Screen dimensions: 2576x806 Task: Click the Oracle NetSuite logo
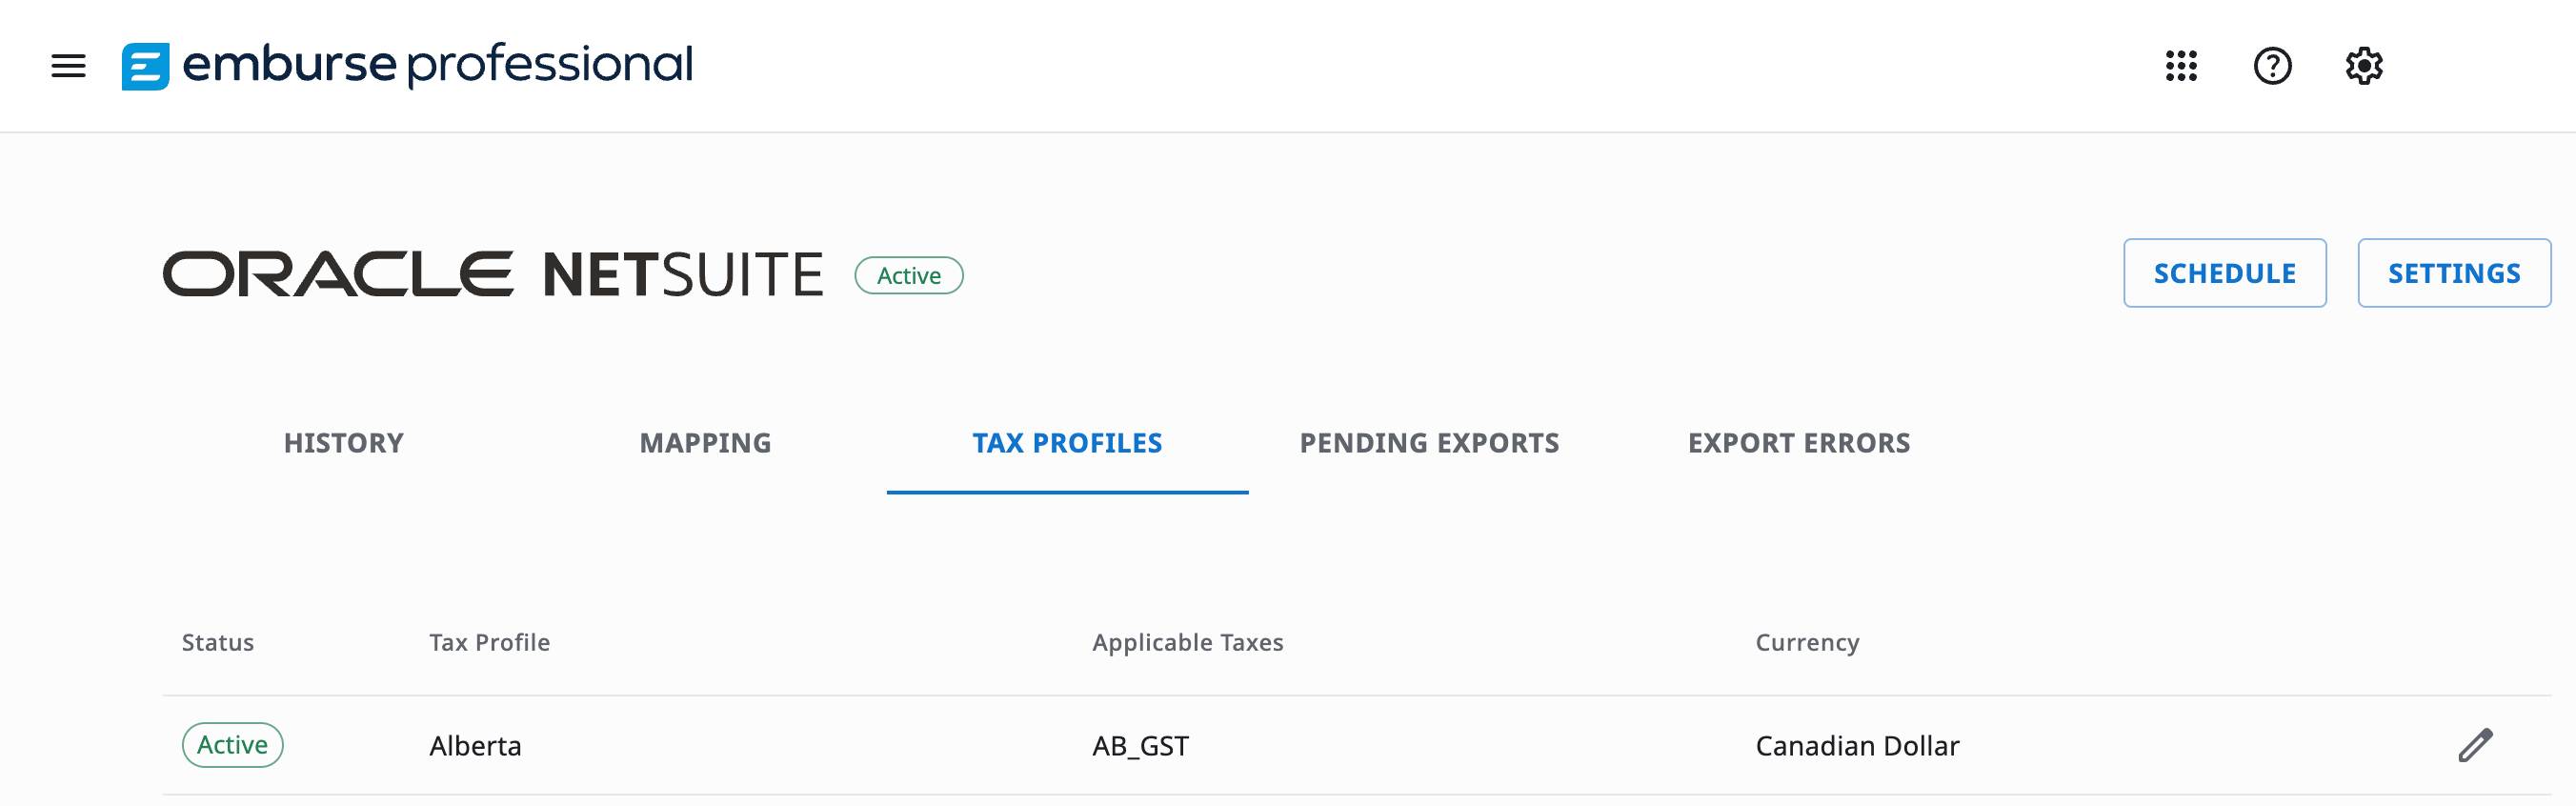click(492, 274)
